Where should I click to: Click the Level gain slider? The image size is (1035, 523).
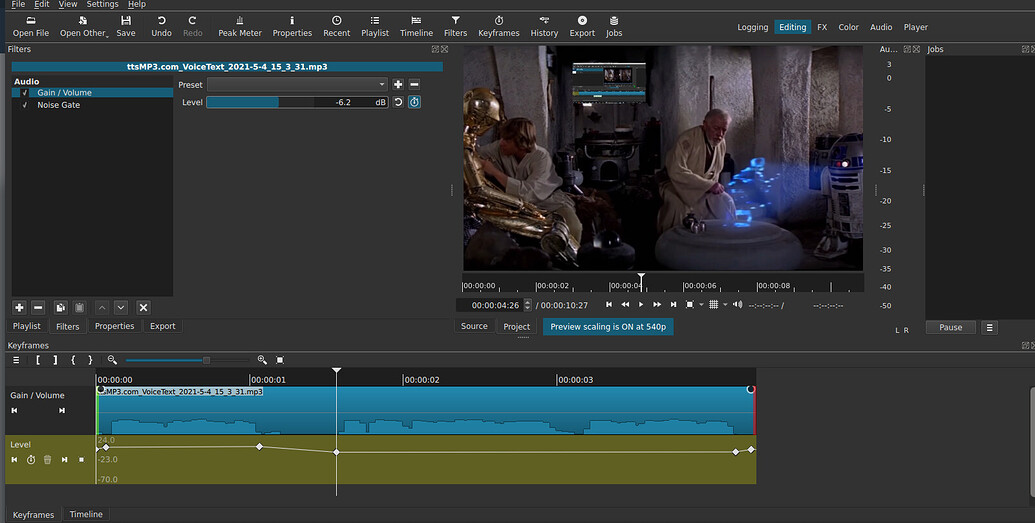point(297,102)
